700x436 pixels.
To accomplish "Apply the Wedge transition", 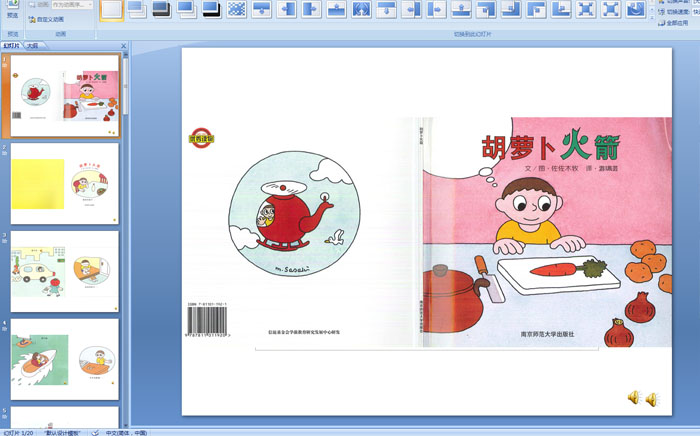I will (362, 9).
